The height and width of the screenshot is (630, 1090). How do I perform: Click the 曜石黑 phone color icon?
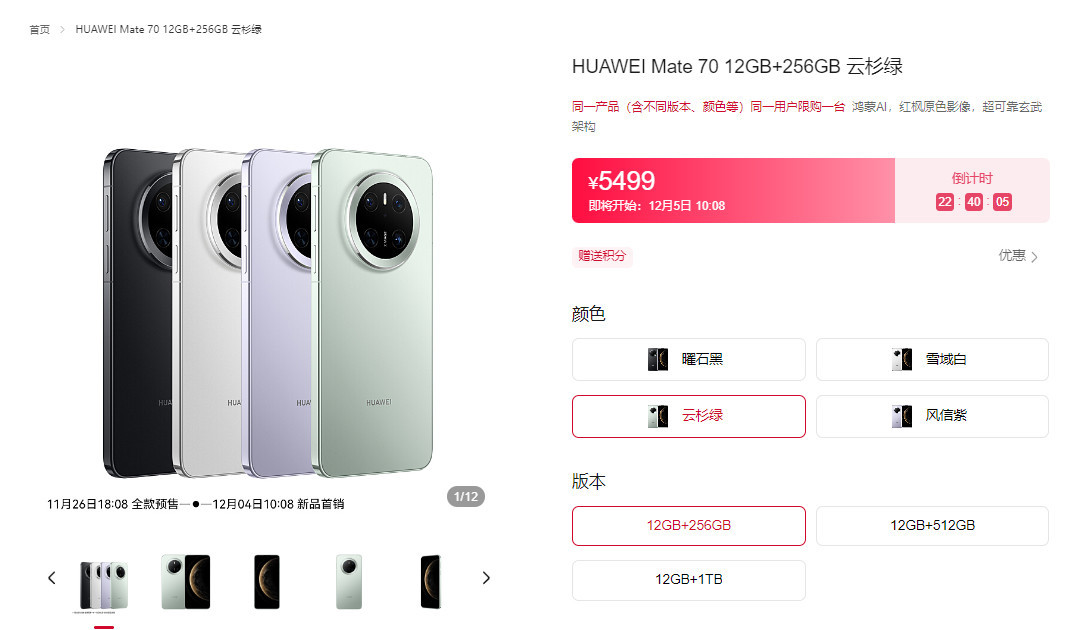coord(658,360)
